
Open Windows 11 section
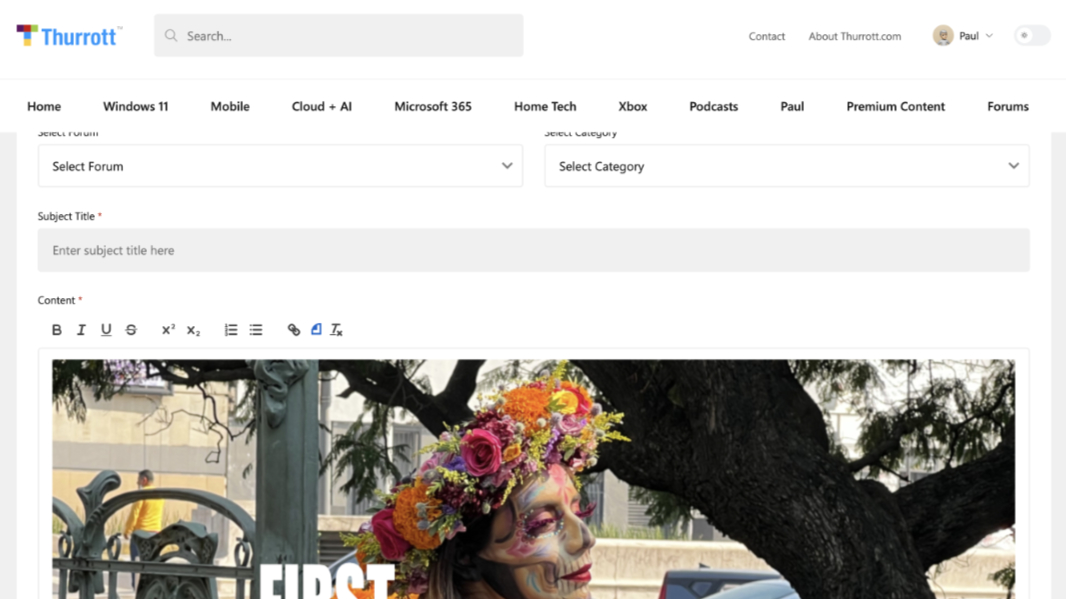(135, 106)
